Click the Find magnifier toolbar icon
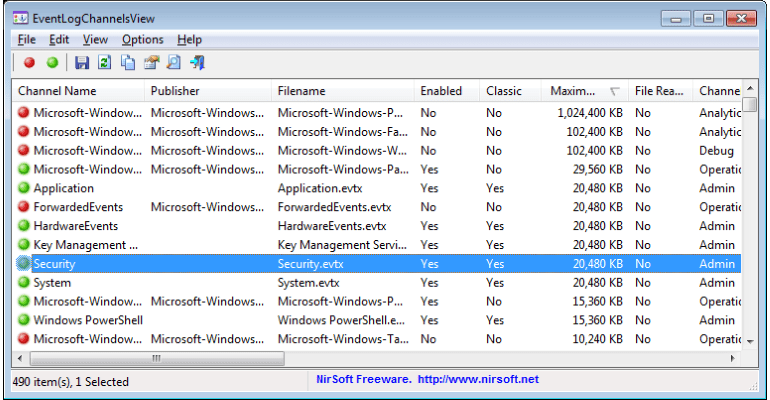 (174, 63)
